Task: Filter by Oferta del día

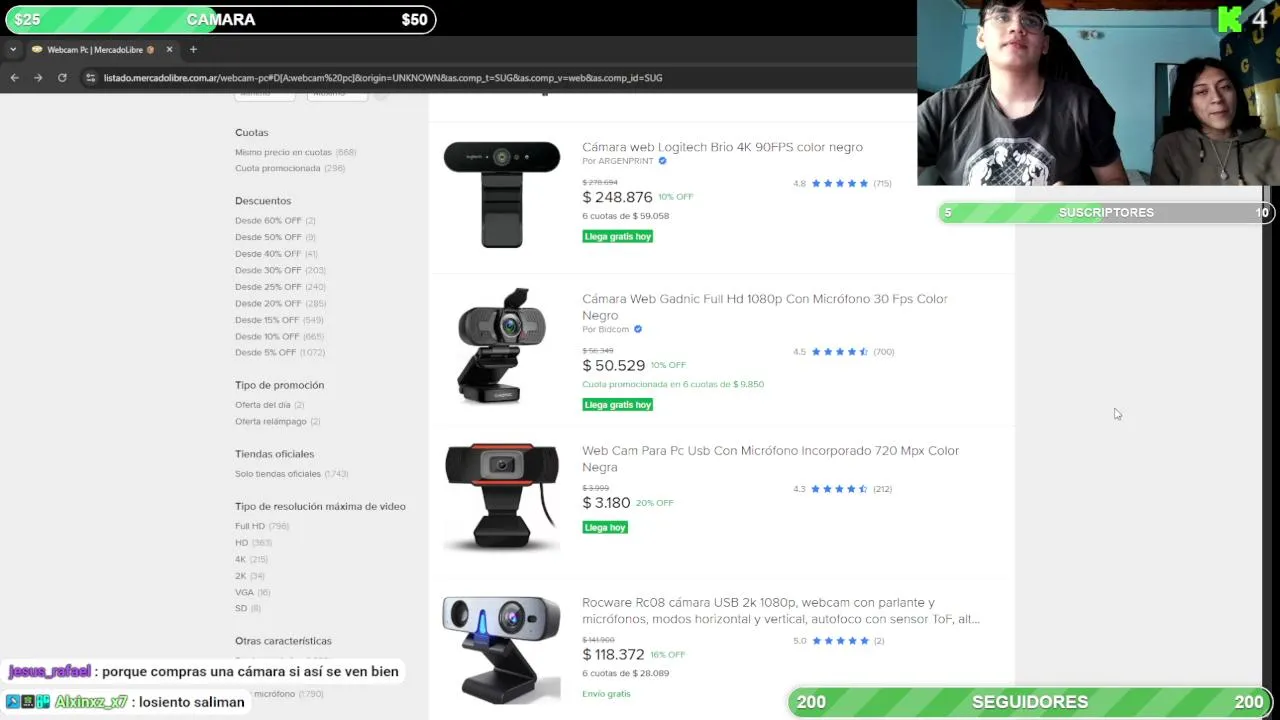Action: (269, 405)
